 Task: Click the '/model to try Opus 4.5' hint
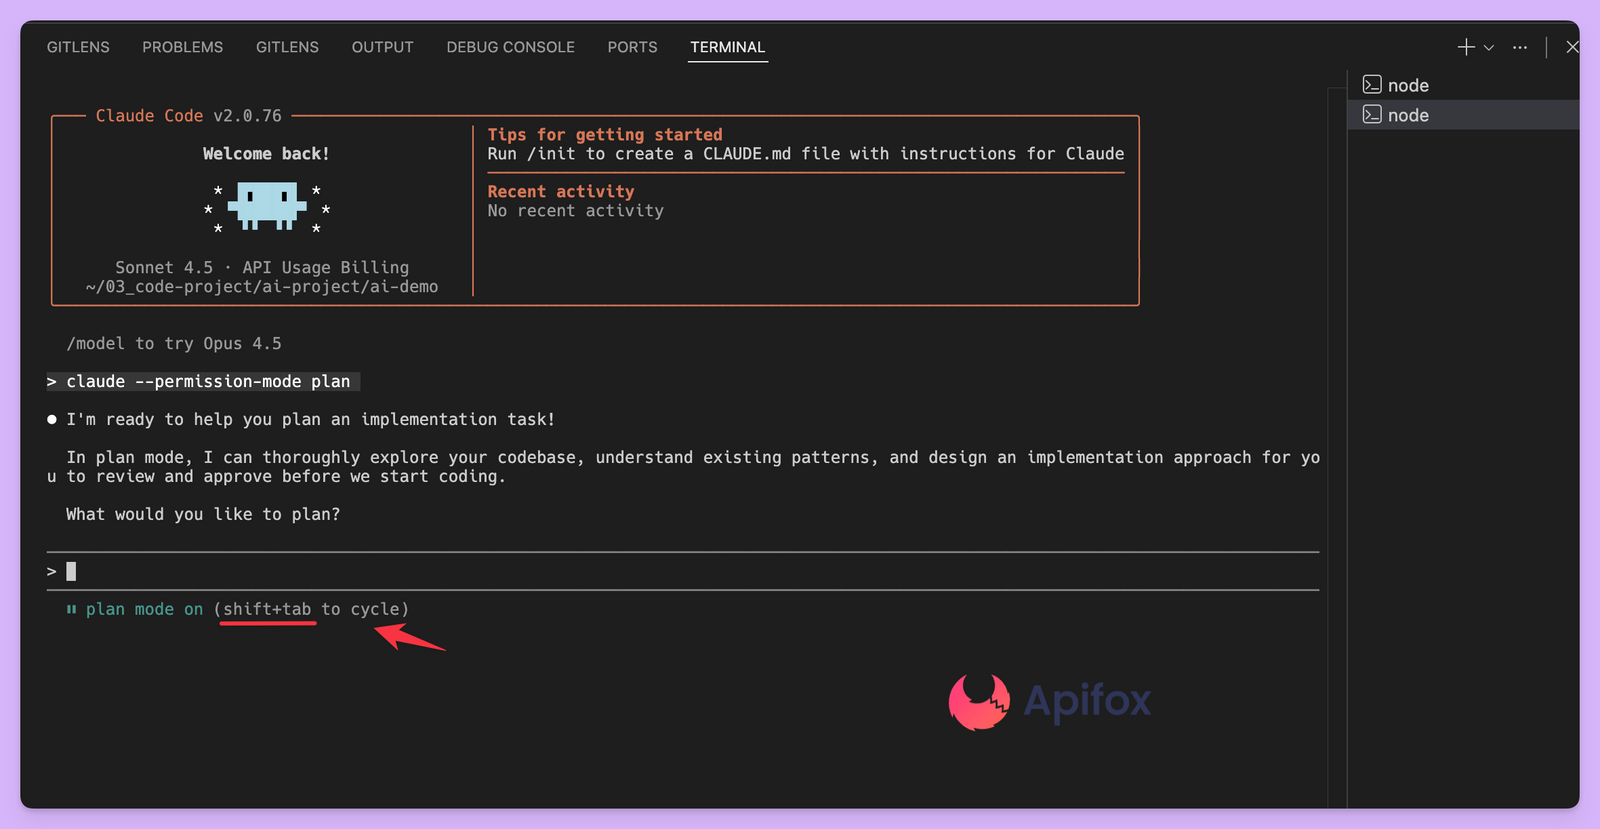coord(174,344)
